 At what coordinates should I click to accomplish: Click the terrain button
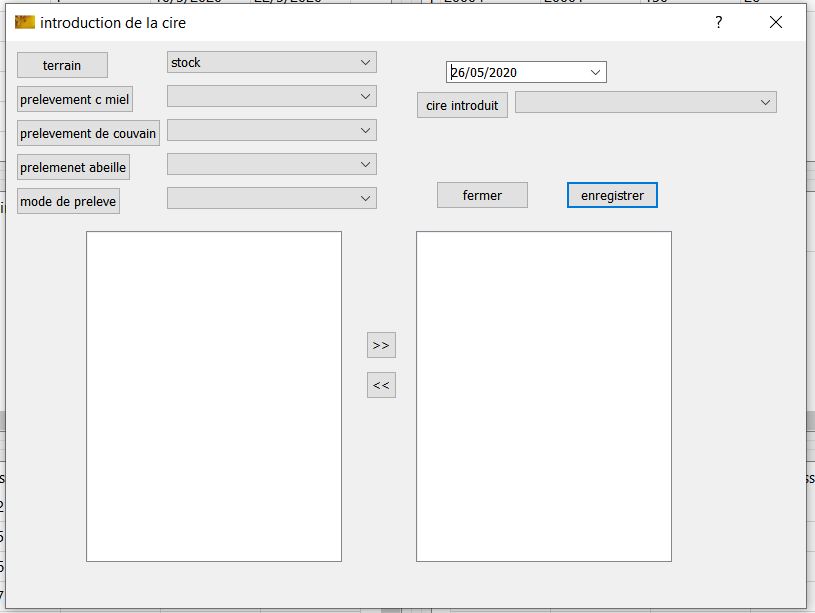pos(62,65)
